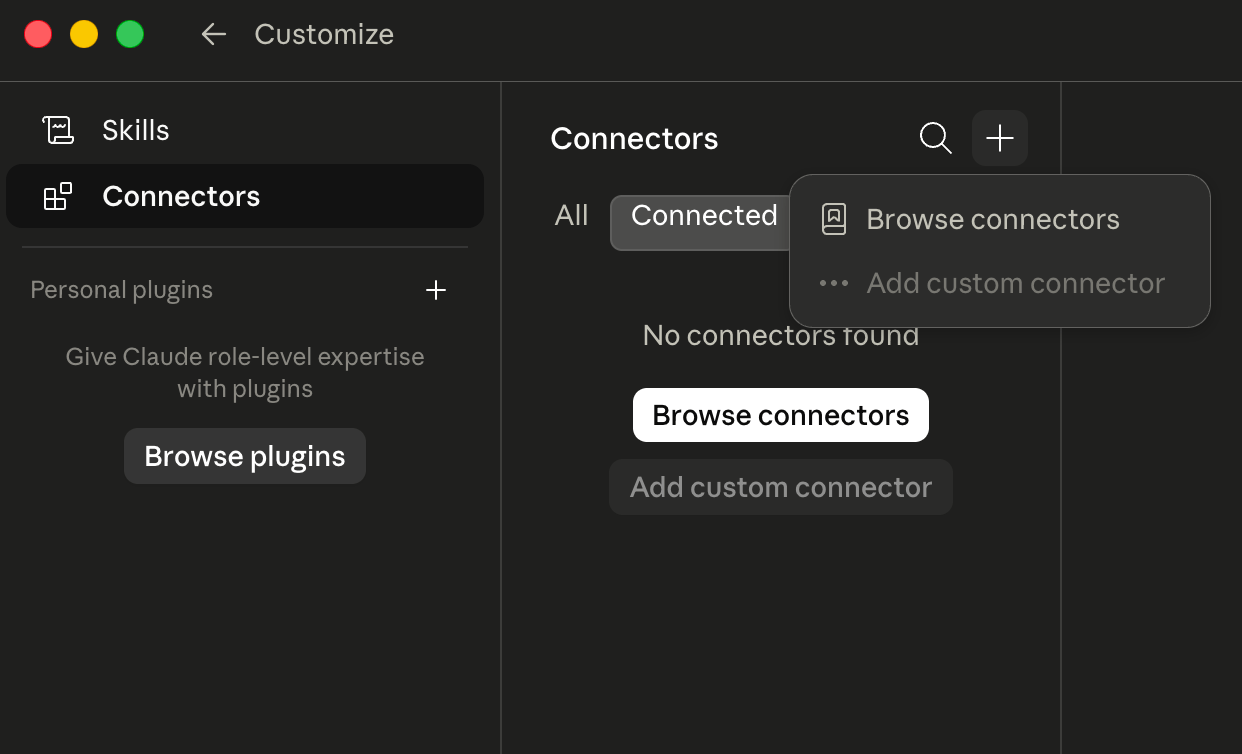The height and width of the screenshot is (754, 1242).
Task: Click the Connectors panel heading
Action: pos(634,138)
